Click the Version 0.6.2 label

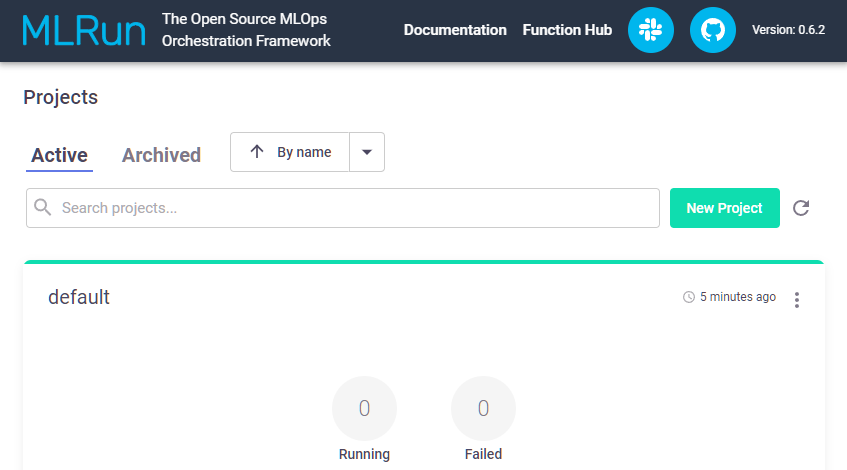click(x=788, y=30)
